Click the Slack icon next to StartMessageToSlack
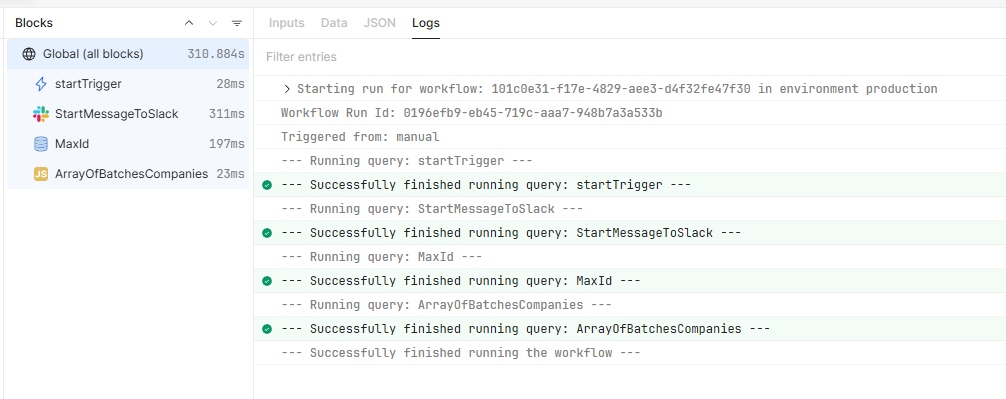 pos(41,114)
